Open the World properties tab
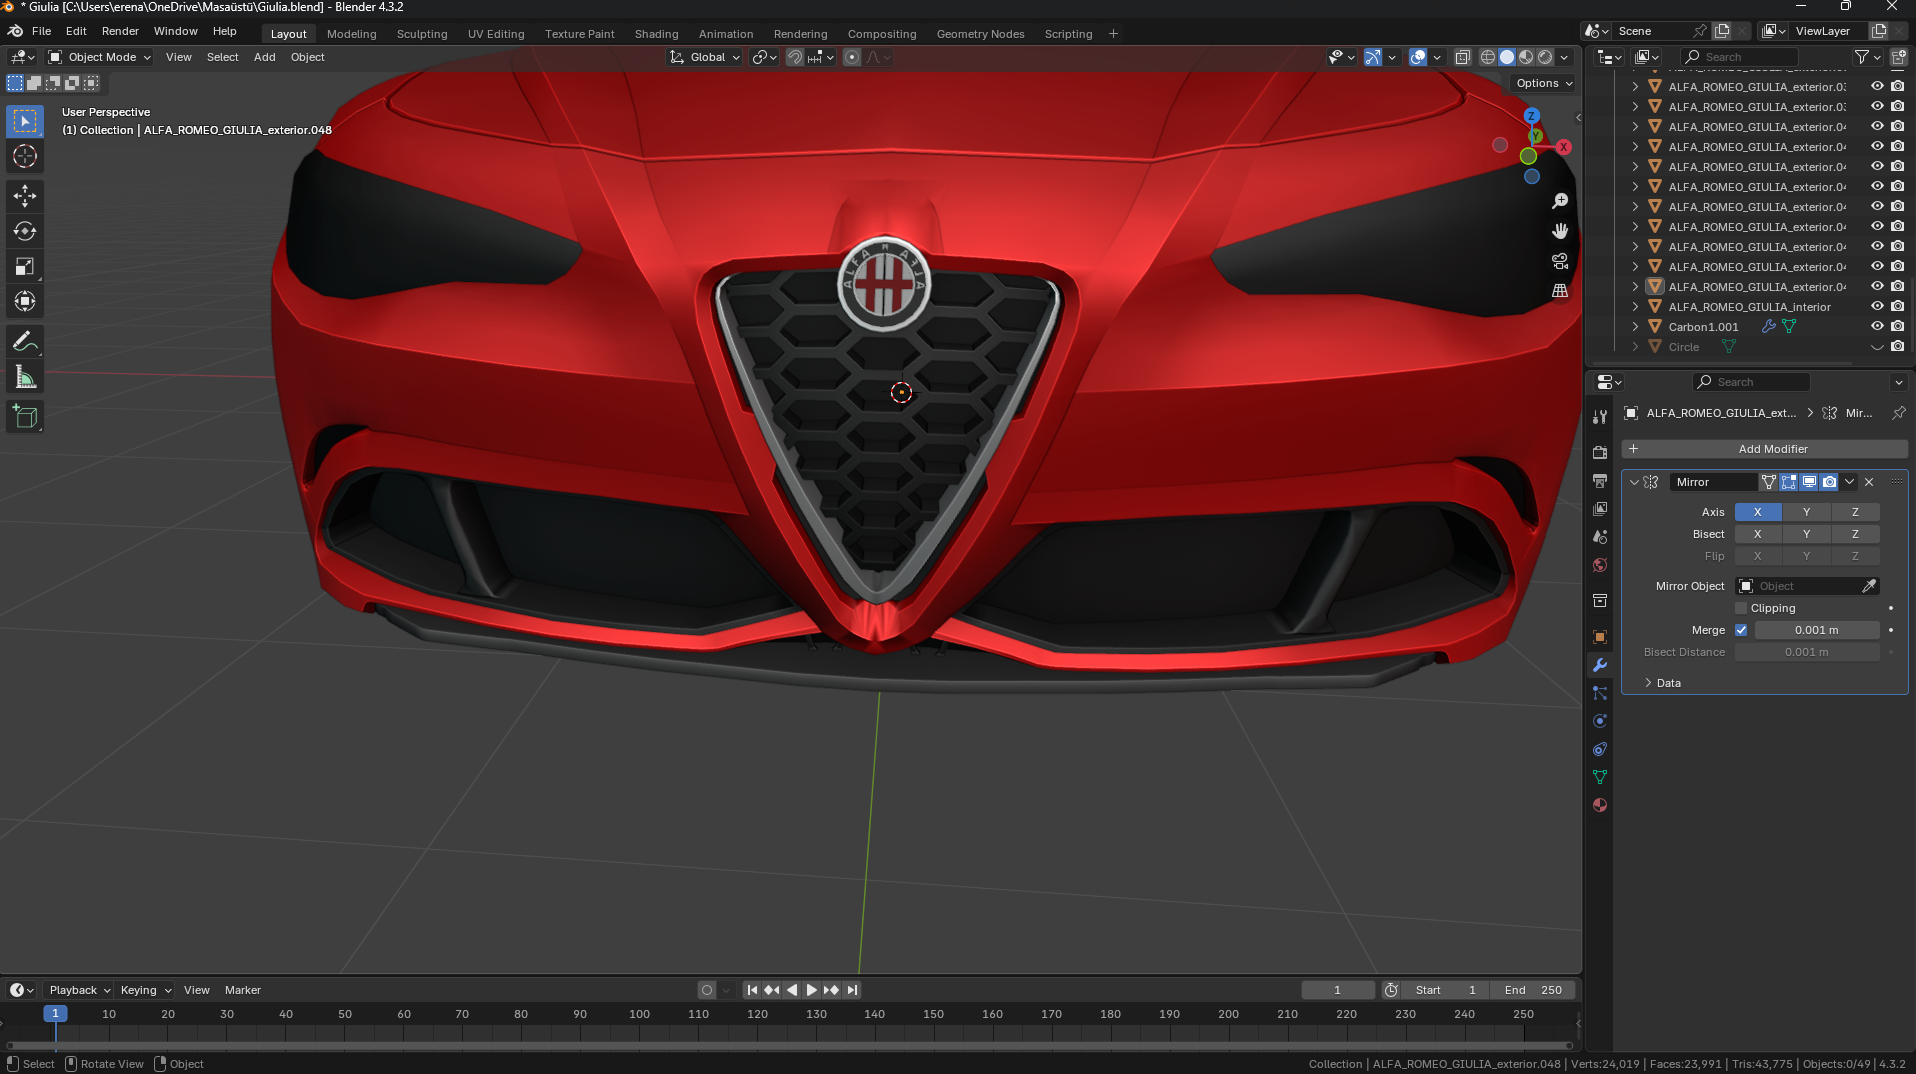Image resolution: width=1916 pixels, height=1074 pixels. tap(1600, 565)
